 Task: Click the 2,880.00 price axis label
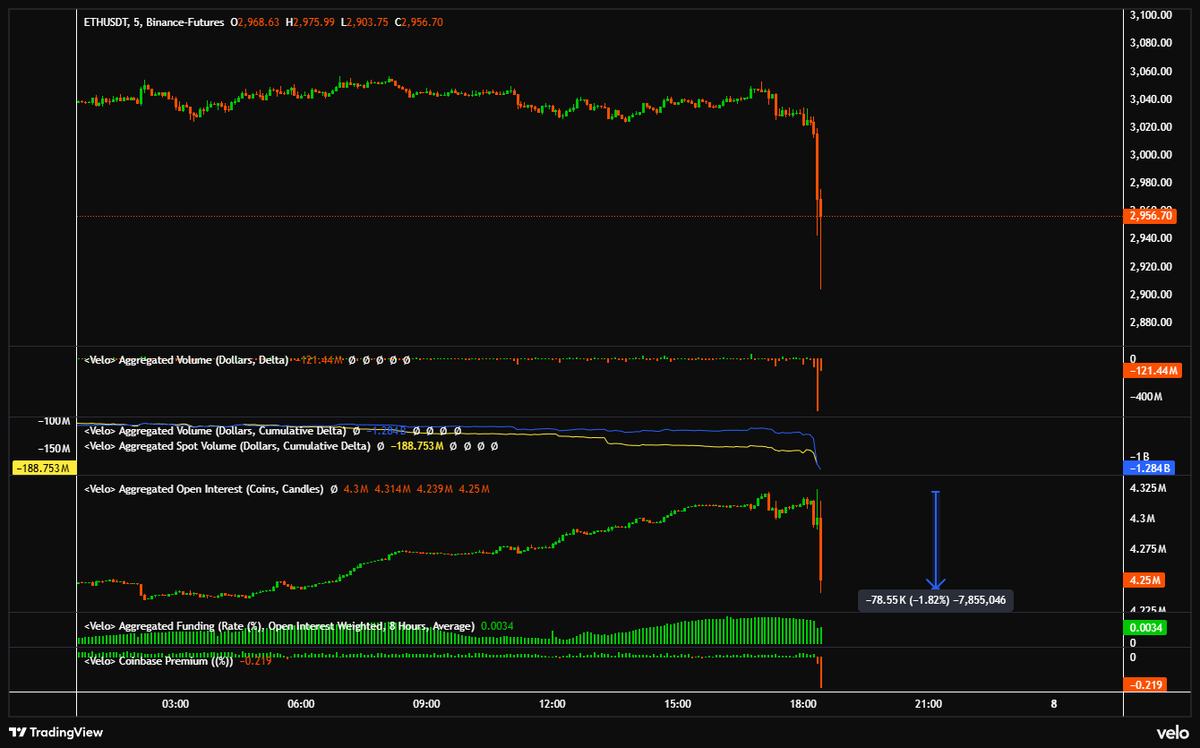coord(1150,322)
